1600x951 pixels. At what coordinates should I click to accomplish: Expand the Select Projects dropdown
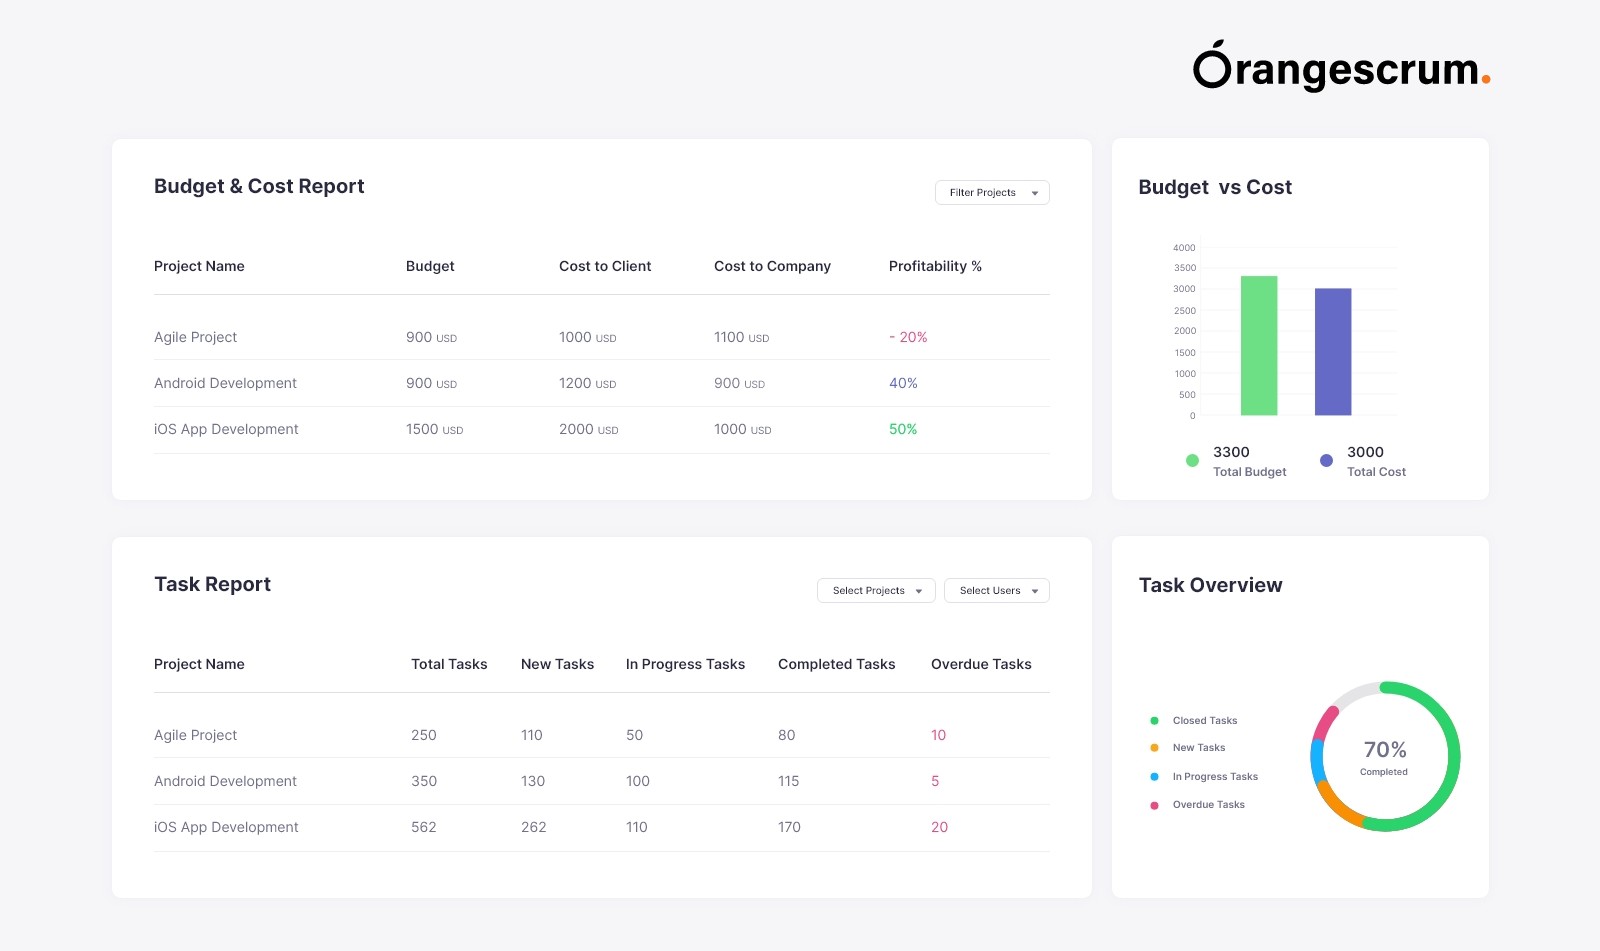pyautogui.click(x=876, y=591)
